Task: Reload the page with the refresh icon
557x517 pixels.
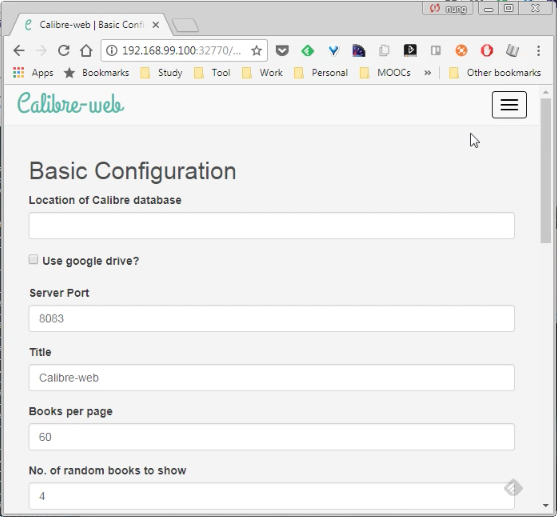Action: click(x=64, y=51)
